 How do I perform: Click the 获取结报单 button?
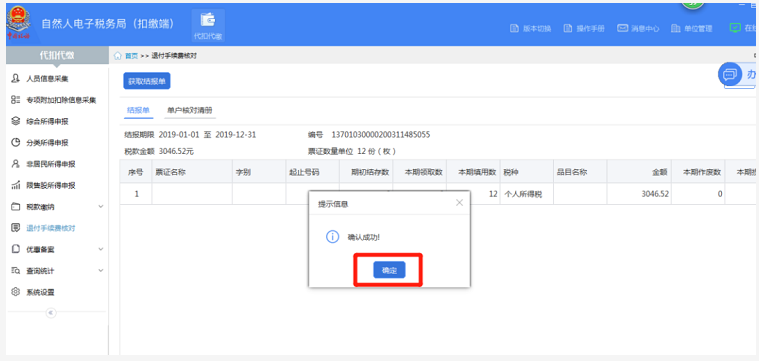147,81
